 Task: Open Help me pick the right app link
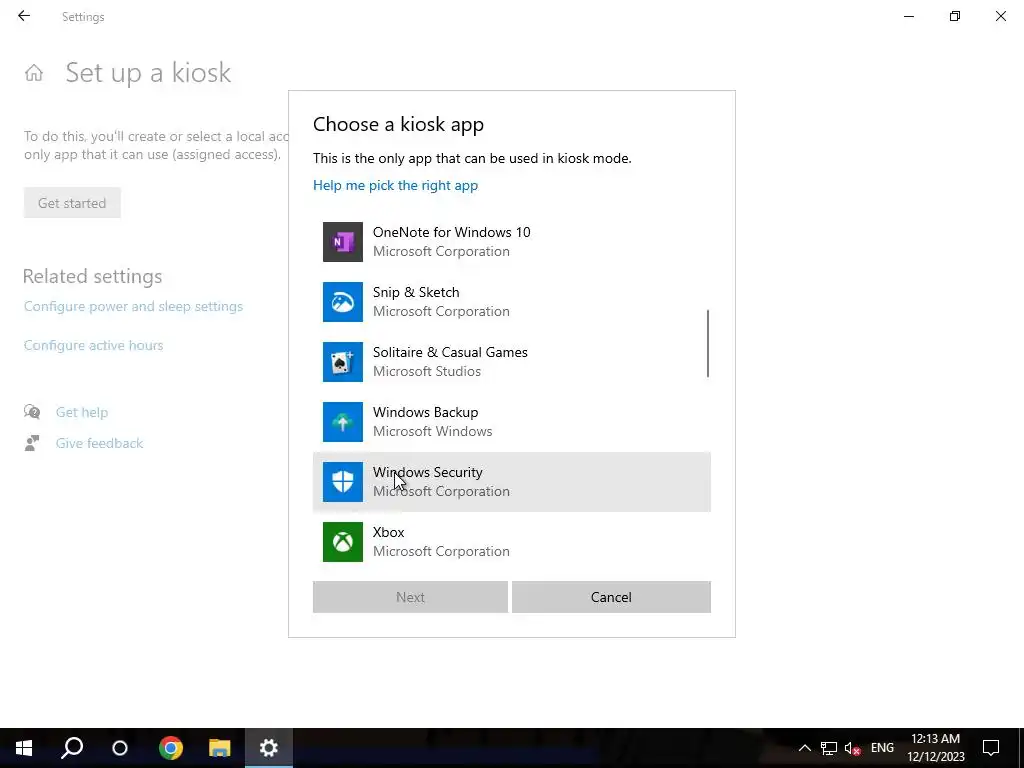[395, 185]
